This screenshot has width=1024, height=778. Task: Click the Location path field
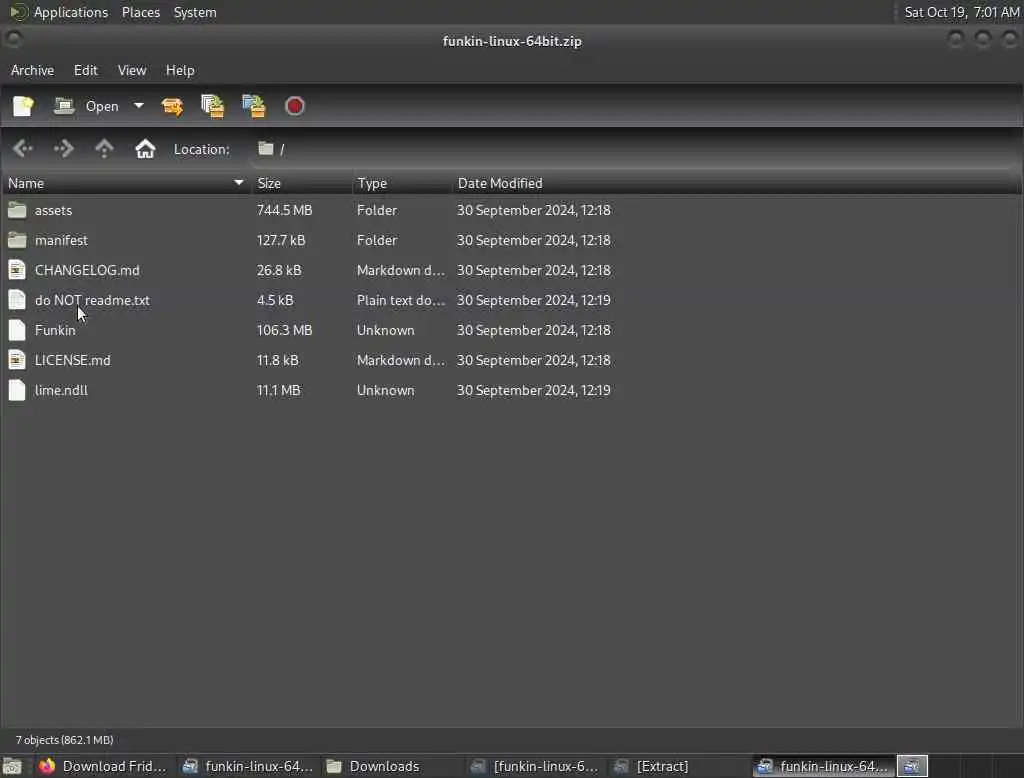(x=633, y=149)
